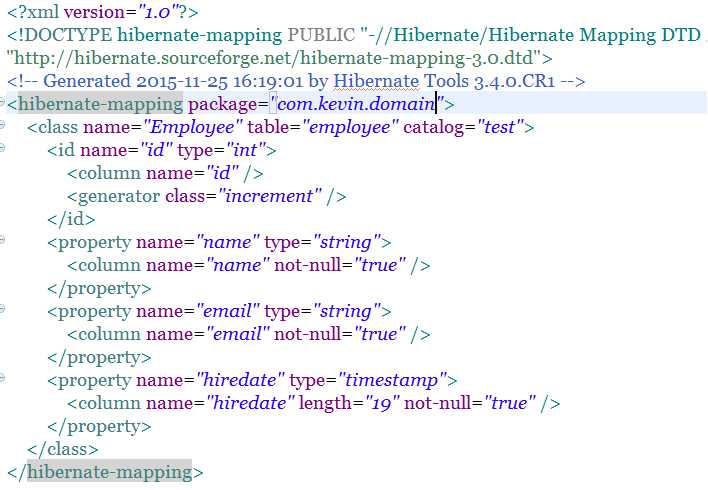Collapse the fold marker beside property name="name" line
Image resolution: width=708 pixels, height=490 pixels.
click(x=2, y=239)
